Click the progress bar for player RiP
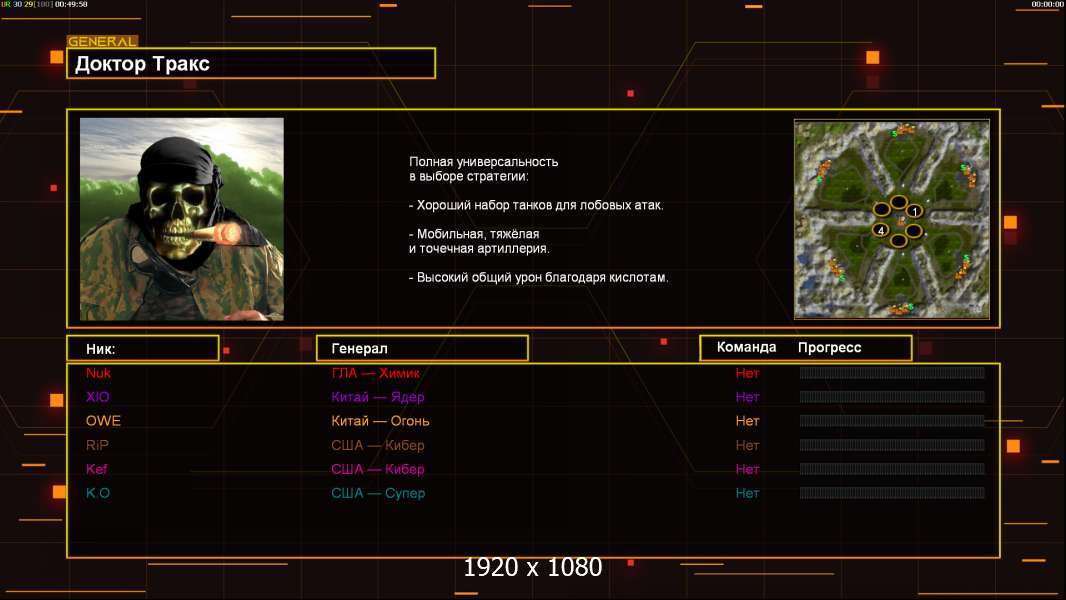 point(892,445)
